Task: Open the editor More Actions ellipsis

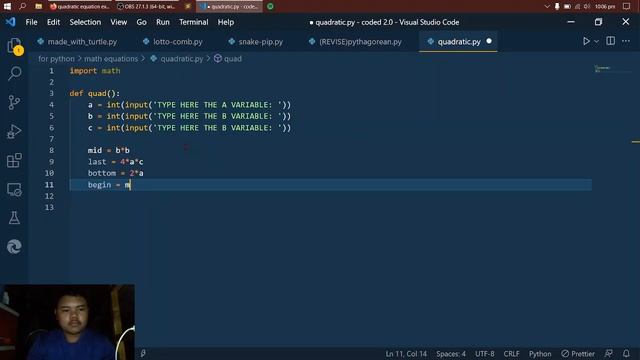Action: pos(626,41)
